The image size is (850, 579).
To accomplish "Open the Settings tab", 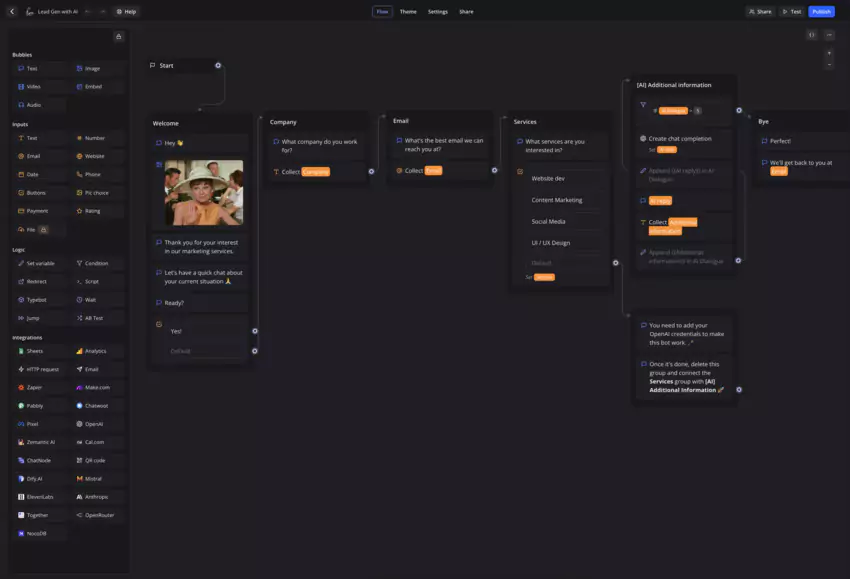I will (438, 11).
